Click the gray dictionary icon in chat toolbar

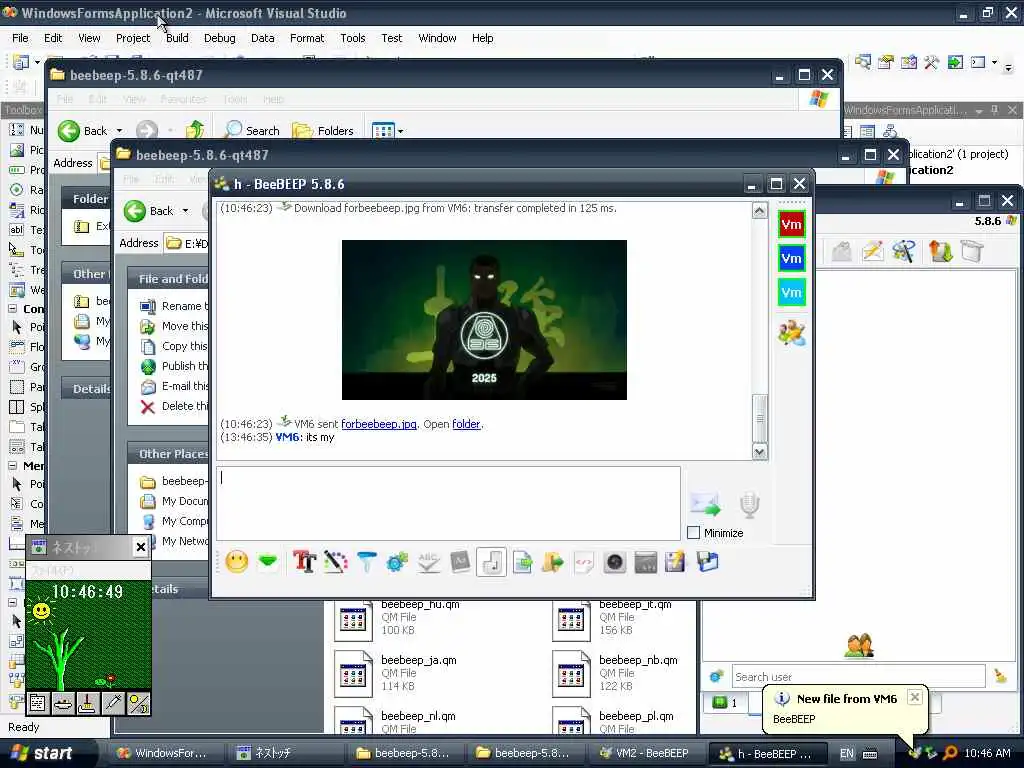tap(460, 562)
